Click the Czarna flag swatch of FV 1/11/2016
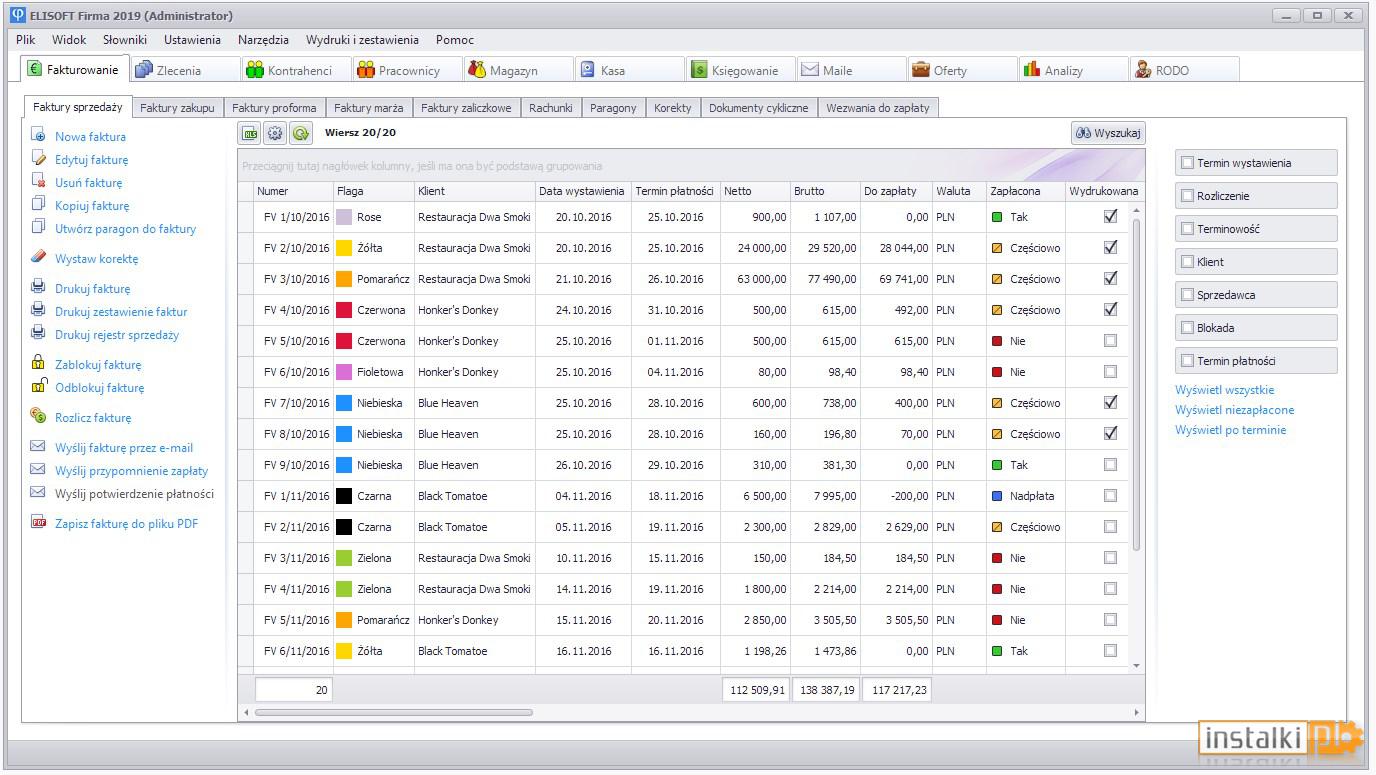 tap(344, 496)
